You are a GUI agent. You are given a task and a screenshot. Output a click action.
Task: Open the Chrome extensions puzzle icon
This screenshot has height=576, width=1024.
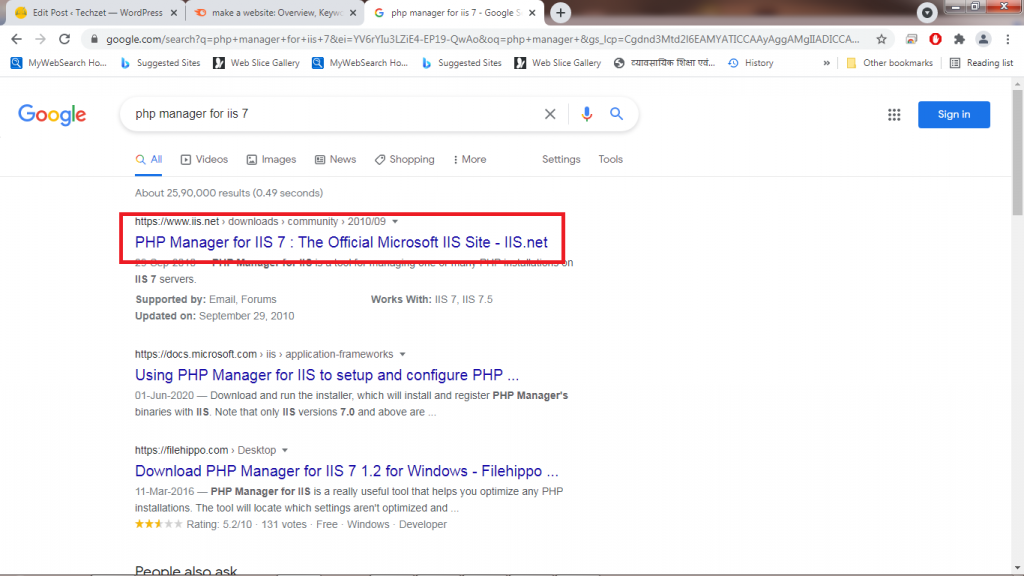(960, 39)
